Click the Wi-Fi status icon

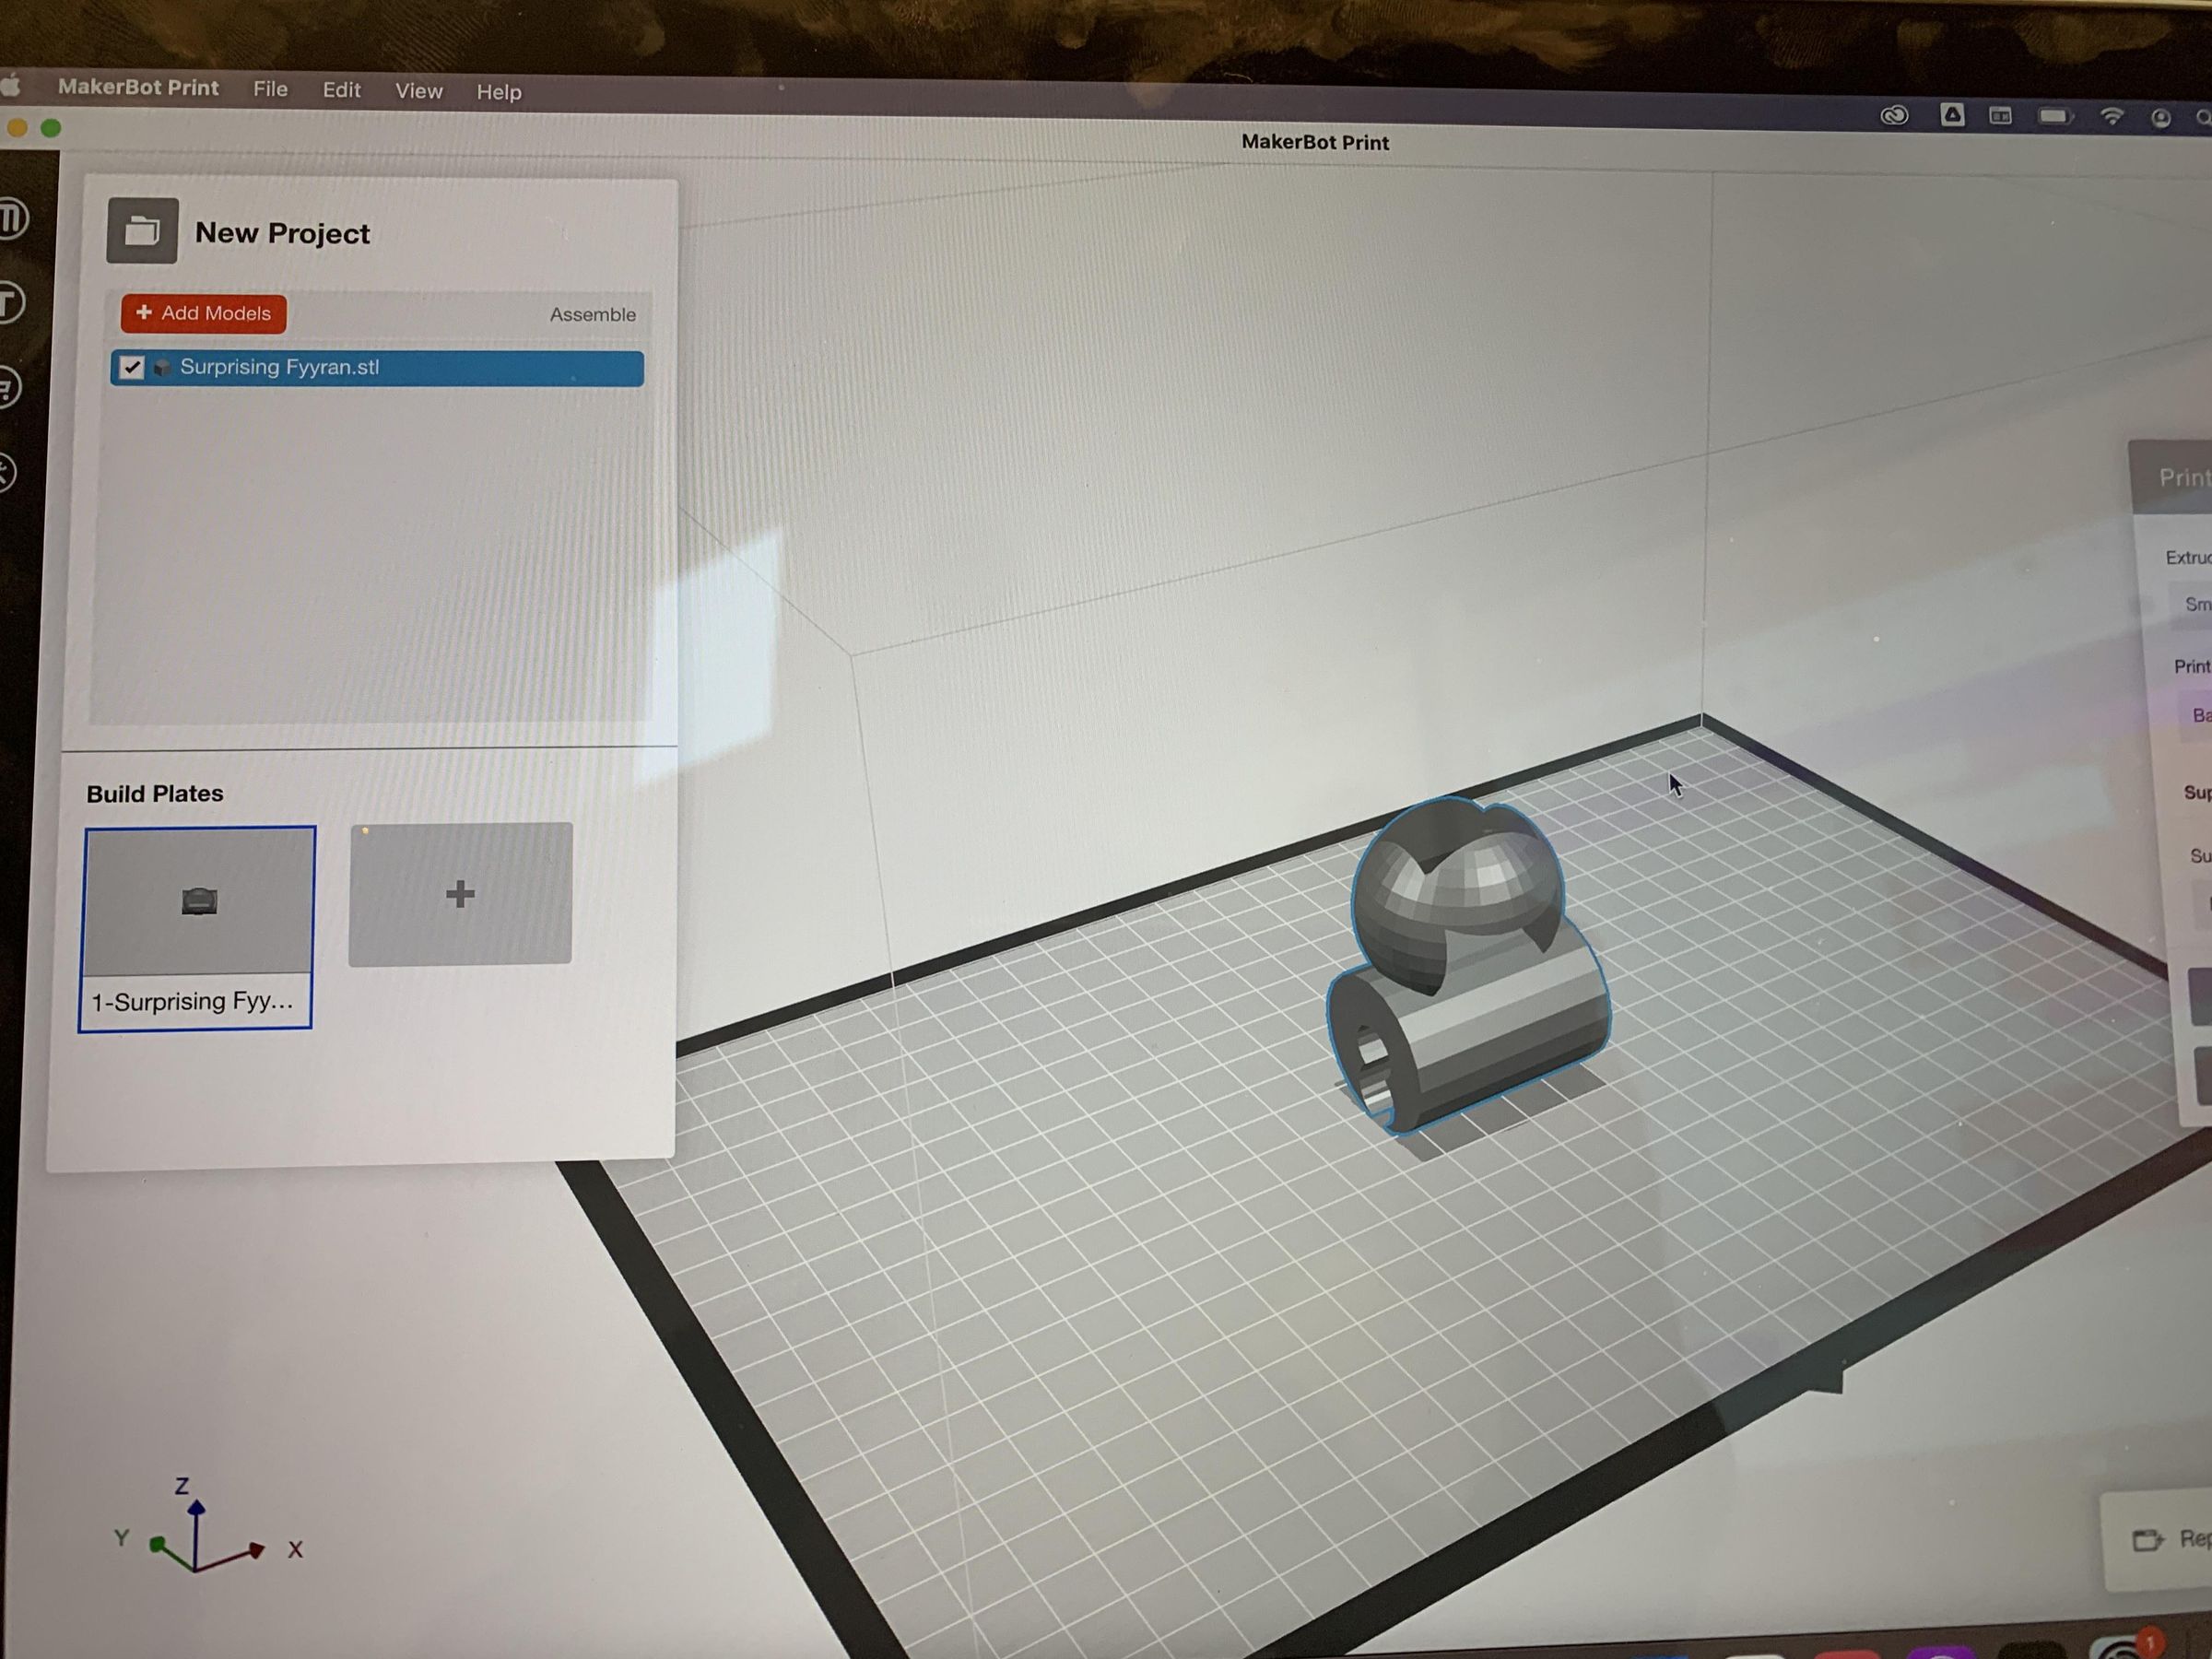(x=2111, y=116)
